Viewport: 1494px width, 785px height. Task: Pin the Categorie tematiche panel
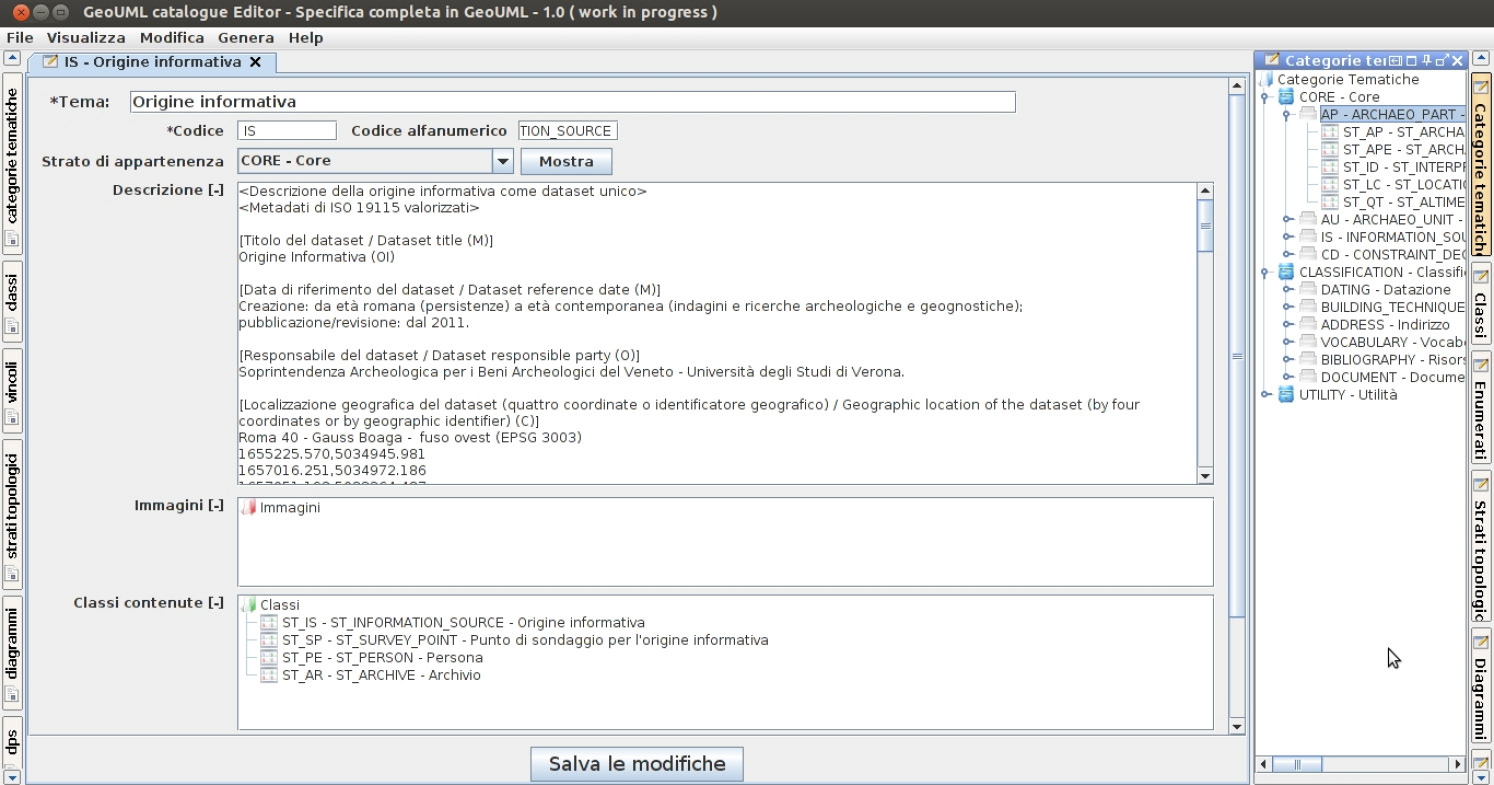[x=1427, y=61]
